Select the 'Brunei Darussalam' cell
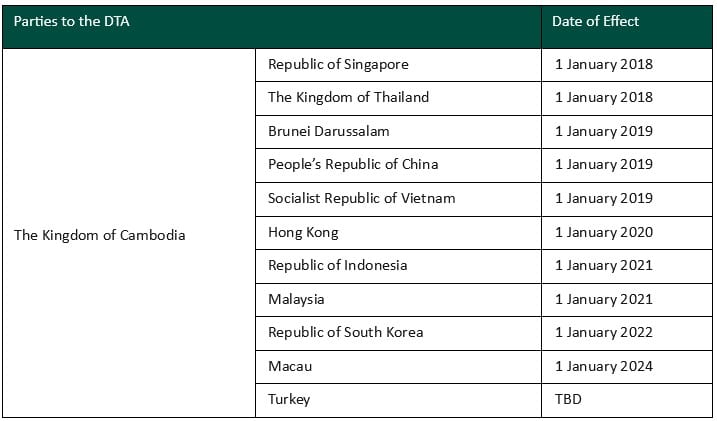 point(398,132)
